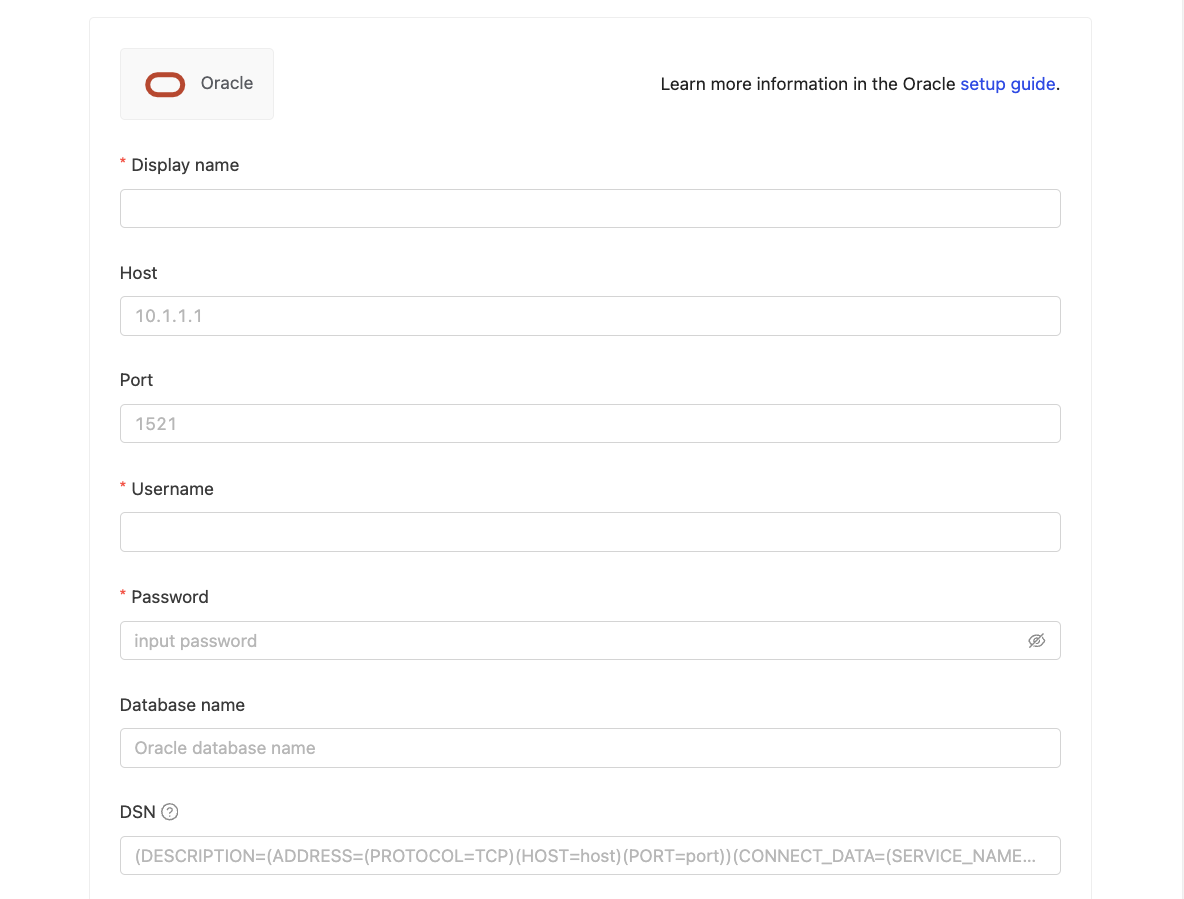
Task: Click the Display name label
Action: pyautogui.click(x=185, y=165)
